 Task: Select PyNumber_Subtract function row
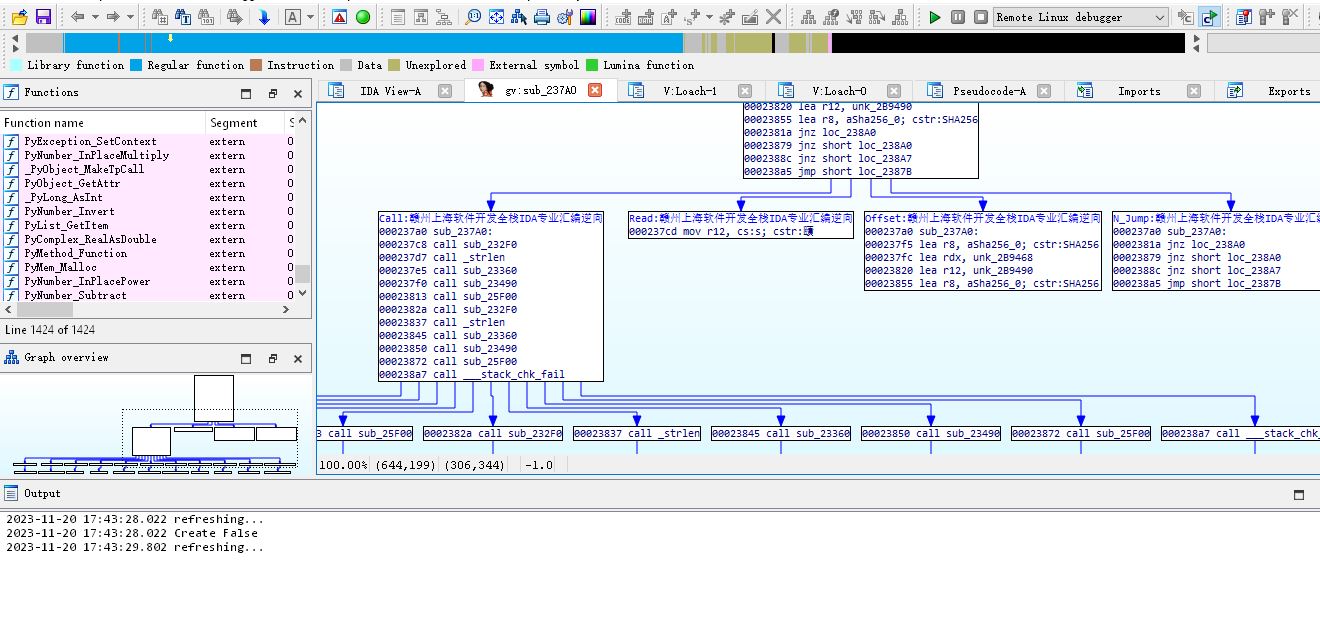[147, 296]
